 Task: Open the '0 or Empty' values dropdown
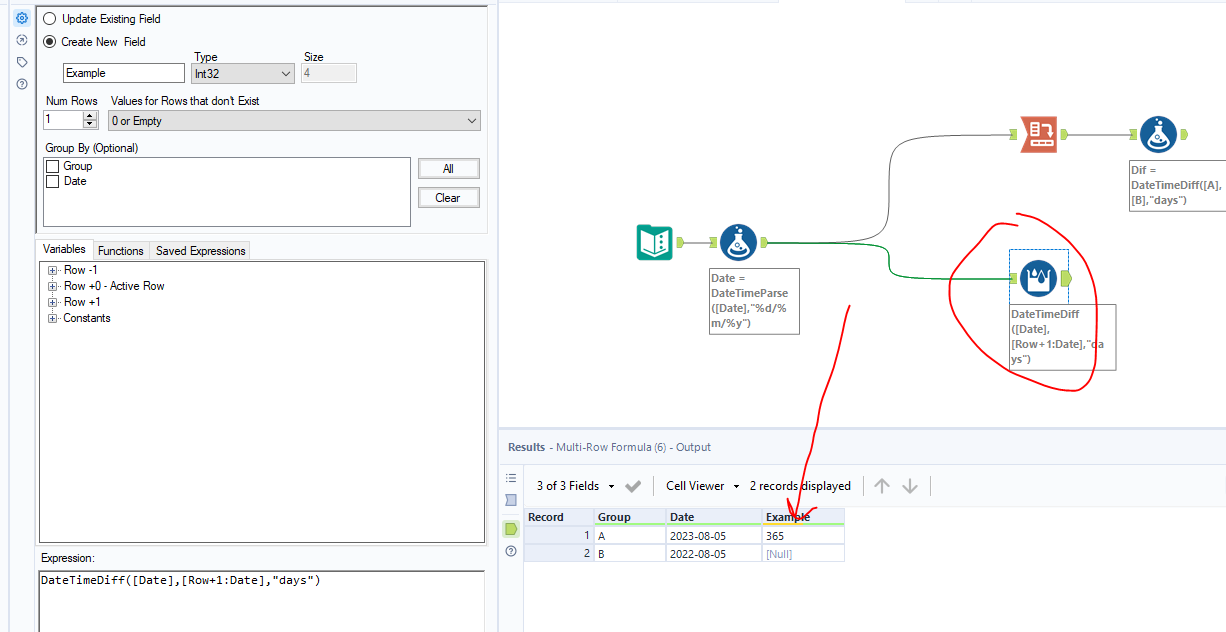coord(294,121)
